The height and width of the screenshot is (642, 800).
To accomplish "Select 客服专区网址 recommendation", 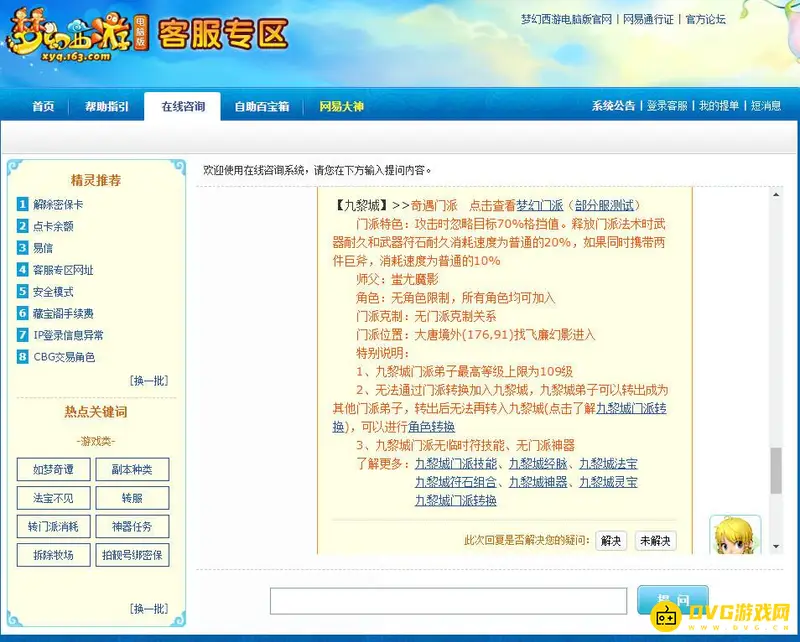I will (x=63, y=270).
